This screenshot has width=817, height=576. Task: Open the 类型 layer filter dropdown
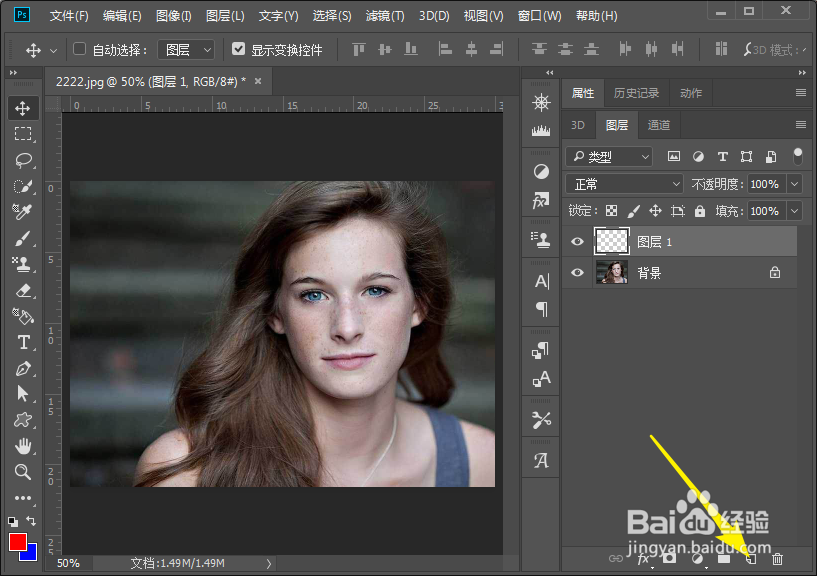point(609,157)
